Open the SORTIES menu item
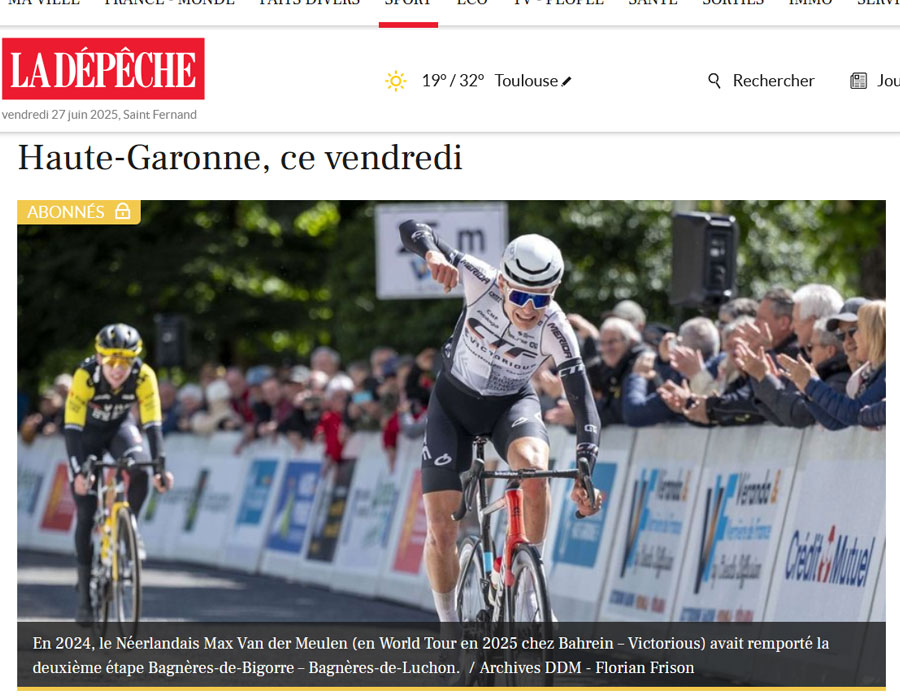900x700 pixels. (x=733, y=3)
